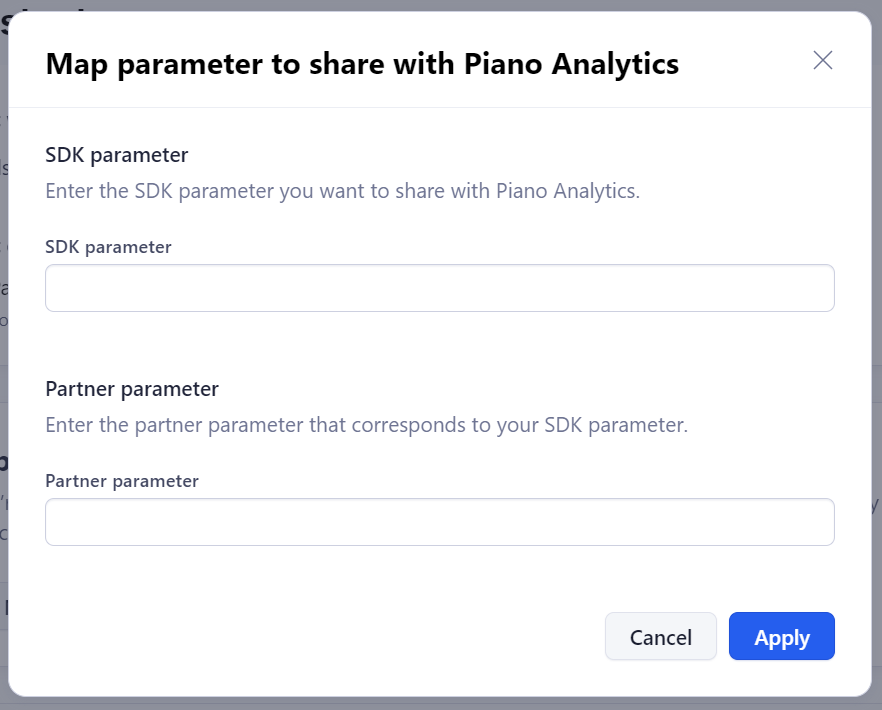
Task: Click the "Map parameter to share" dialog title
Action: click(x=362, y=64)
